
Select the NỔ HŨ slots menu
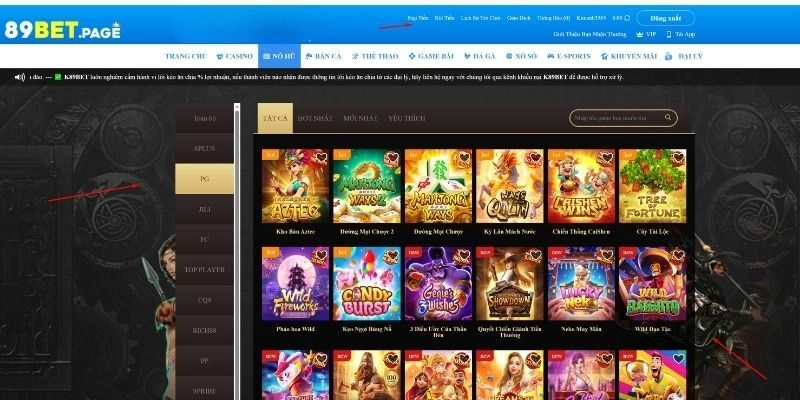click(x=279, y=56)
